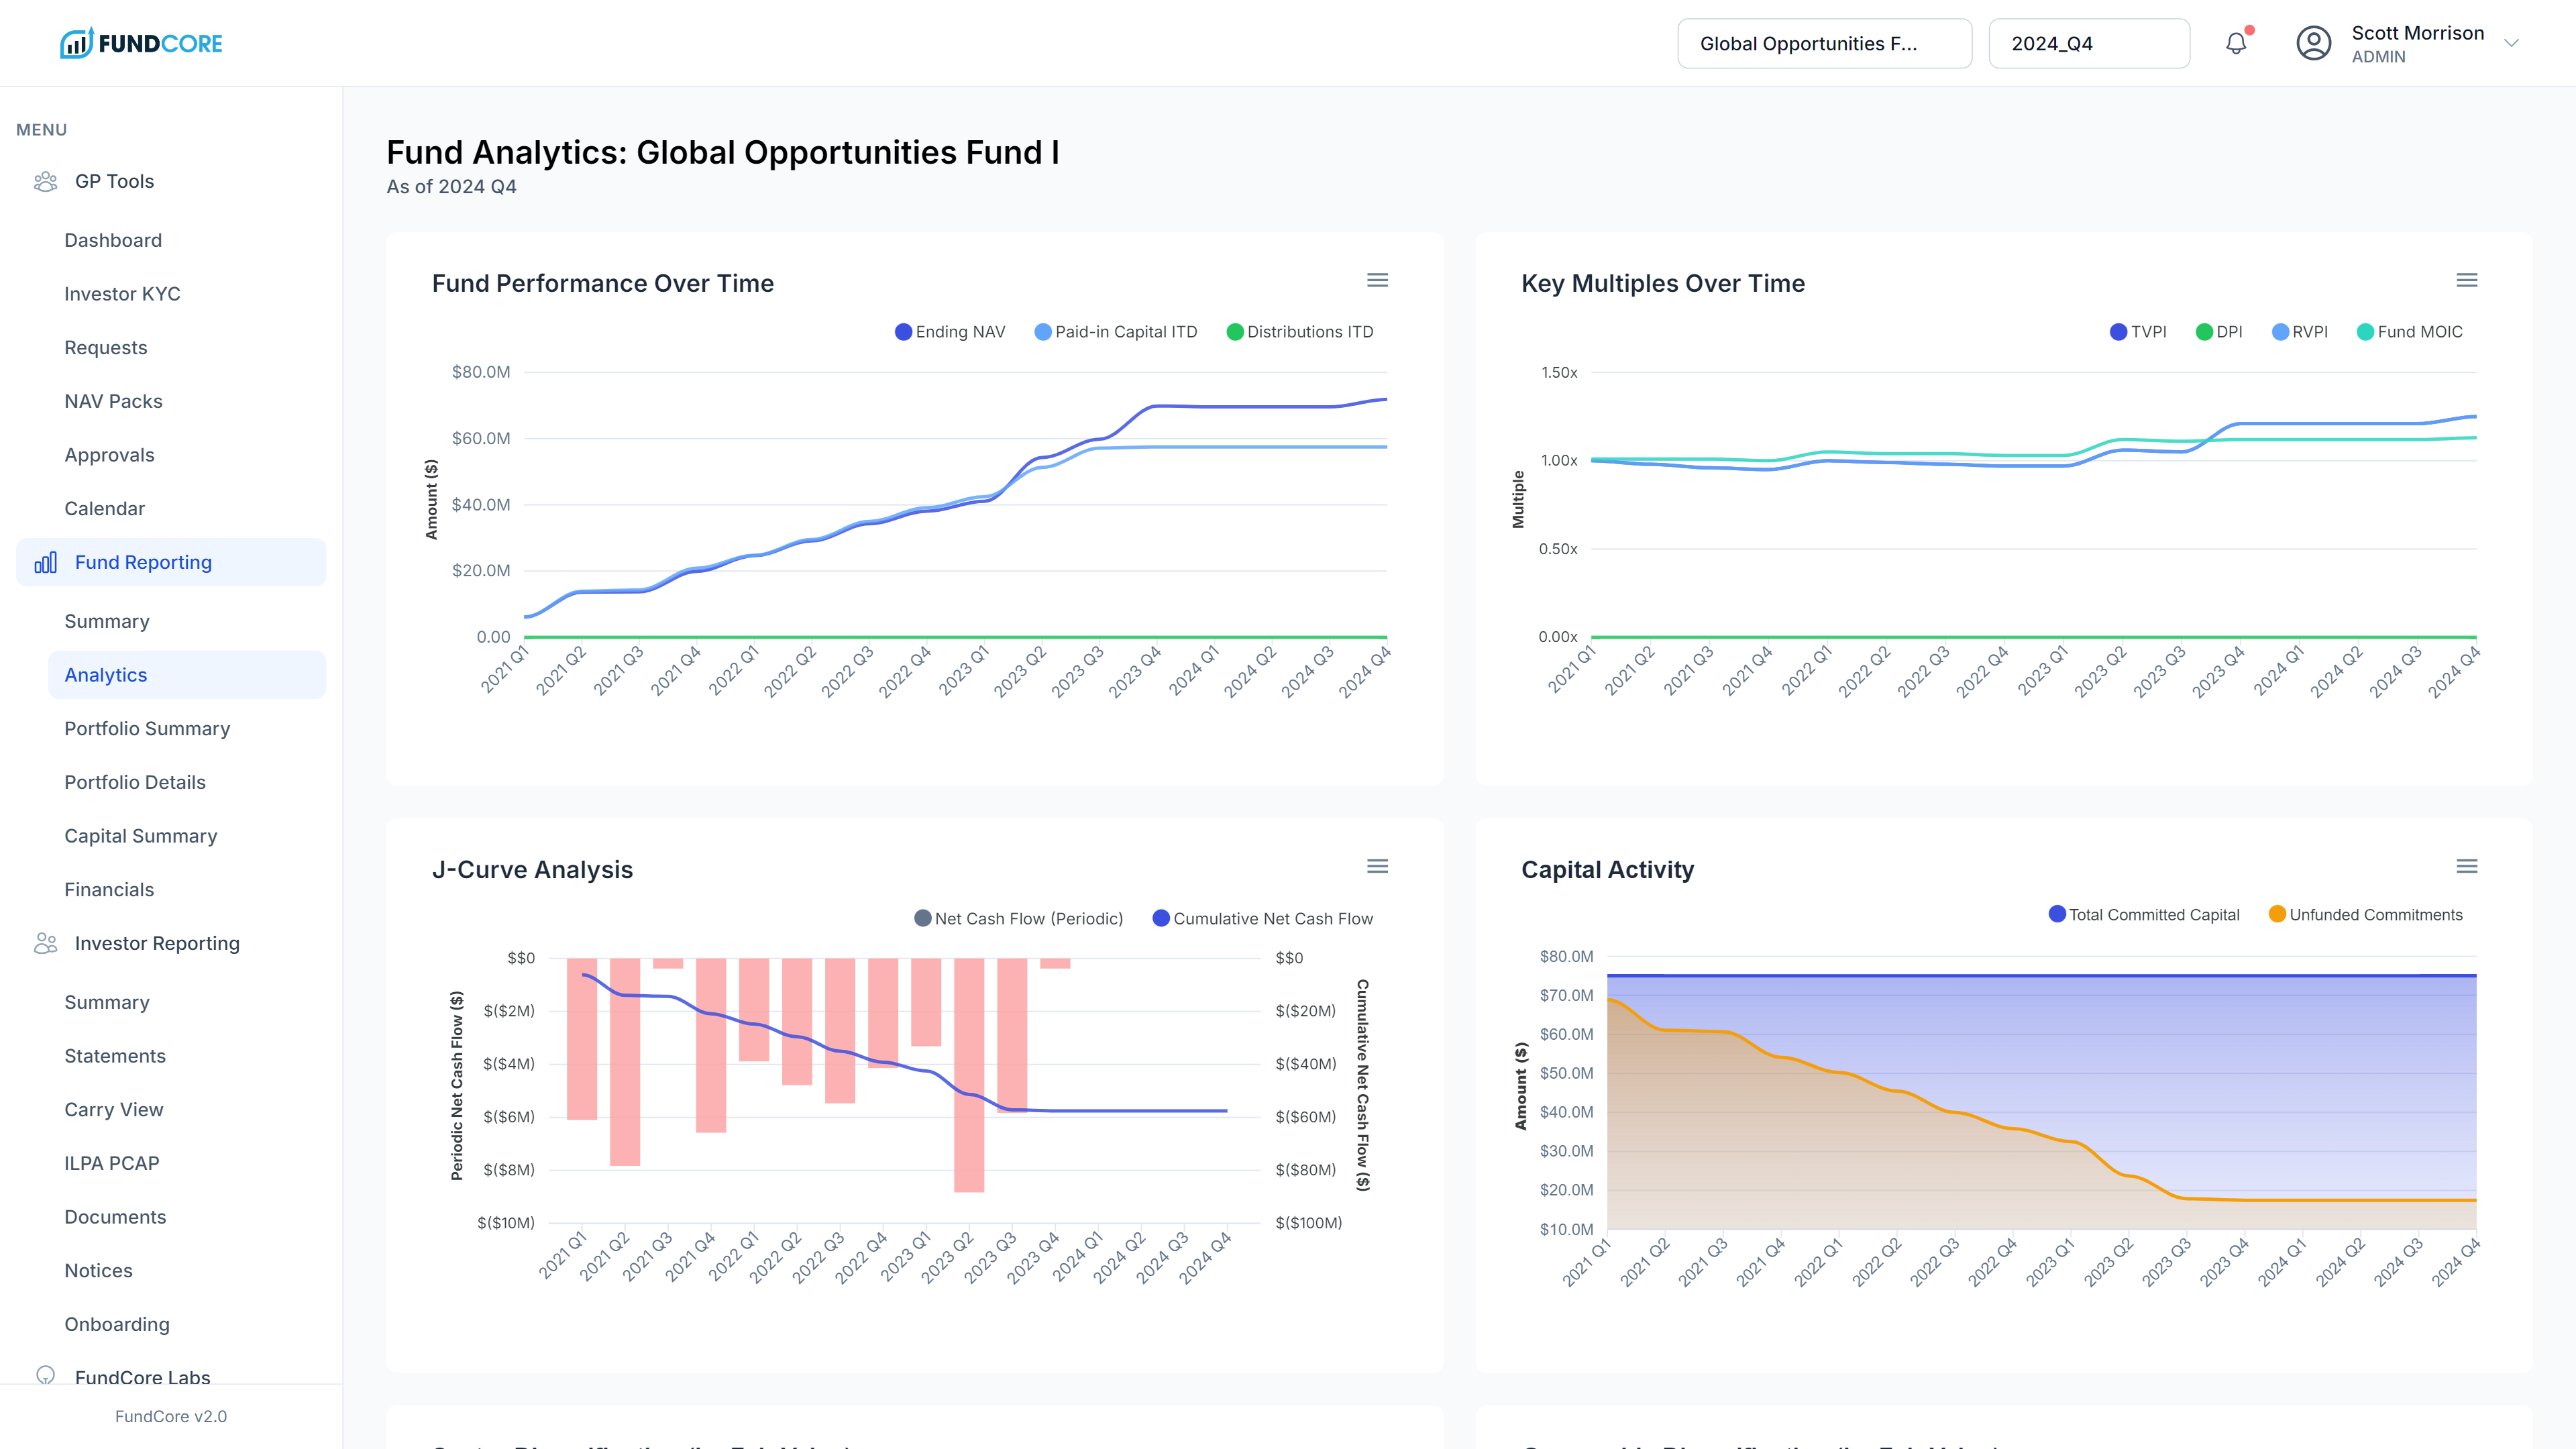The width and height of the screenshot is (2576, 1449).
Task: Expand the Investor Reporting section
Action: [157, 943]
